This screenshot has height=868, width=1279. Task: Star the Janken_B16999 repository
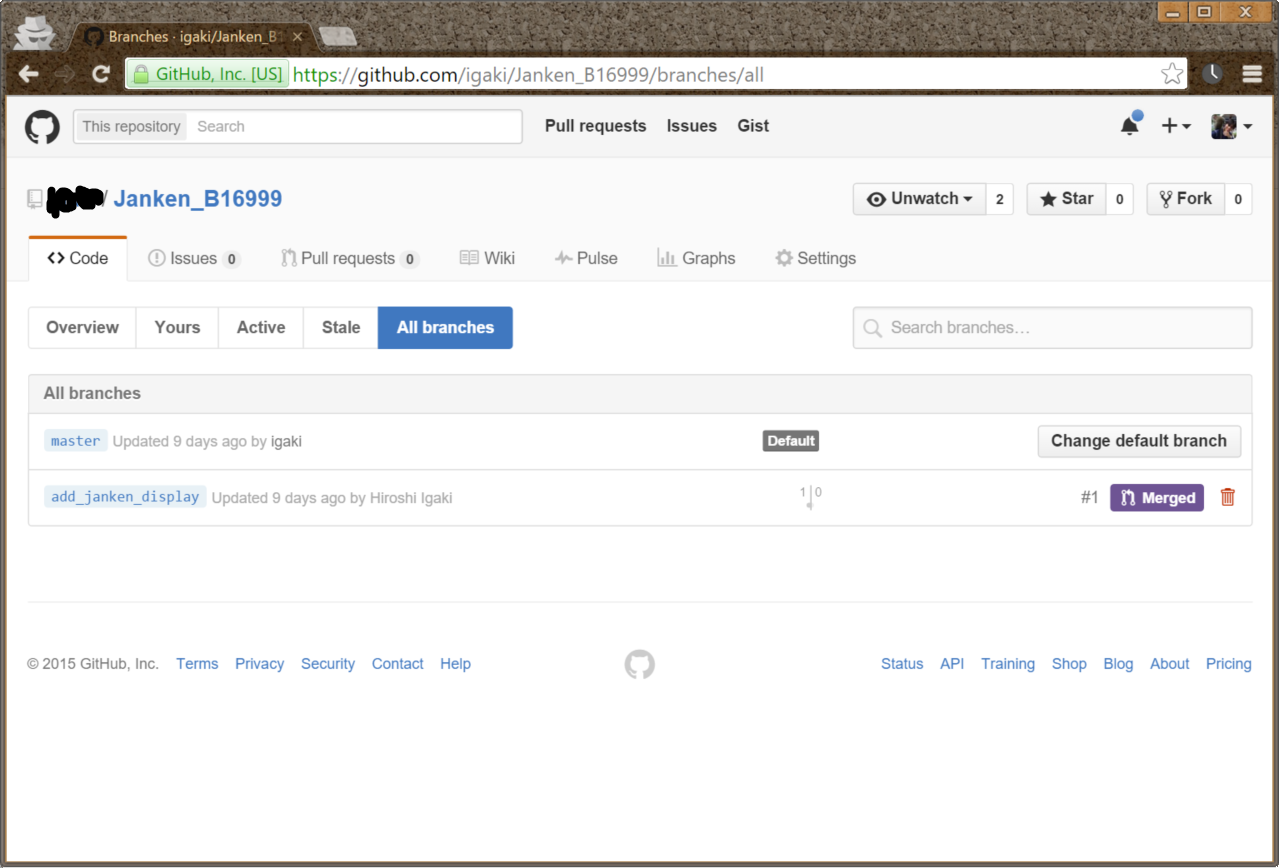click(1067, 199)
